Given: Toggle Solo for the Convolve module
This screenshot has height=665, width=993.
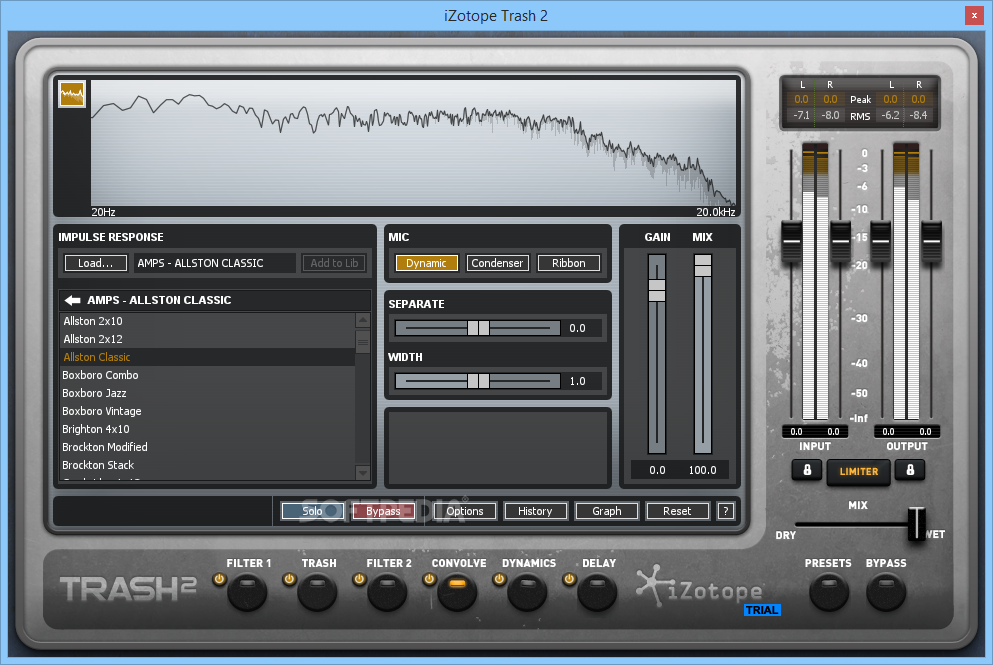Looking at the screenshot, I should [x=312, y=510].
